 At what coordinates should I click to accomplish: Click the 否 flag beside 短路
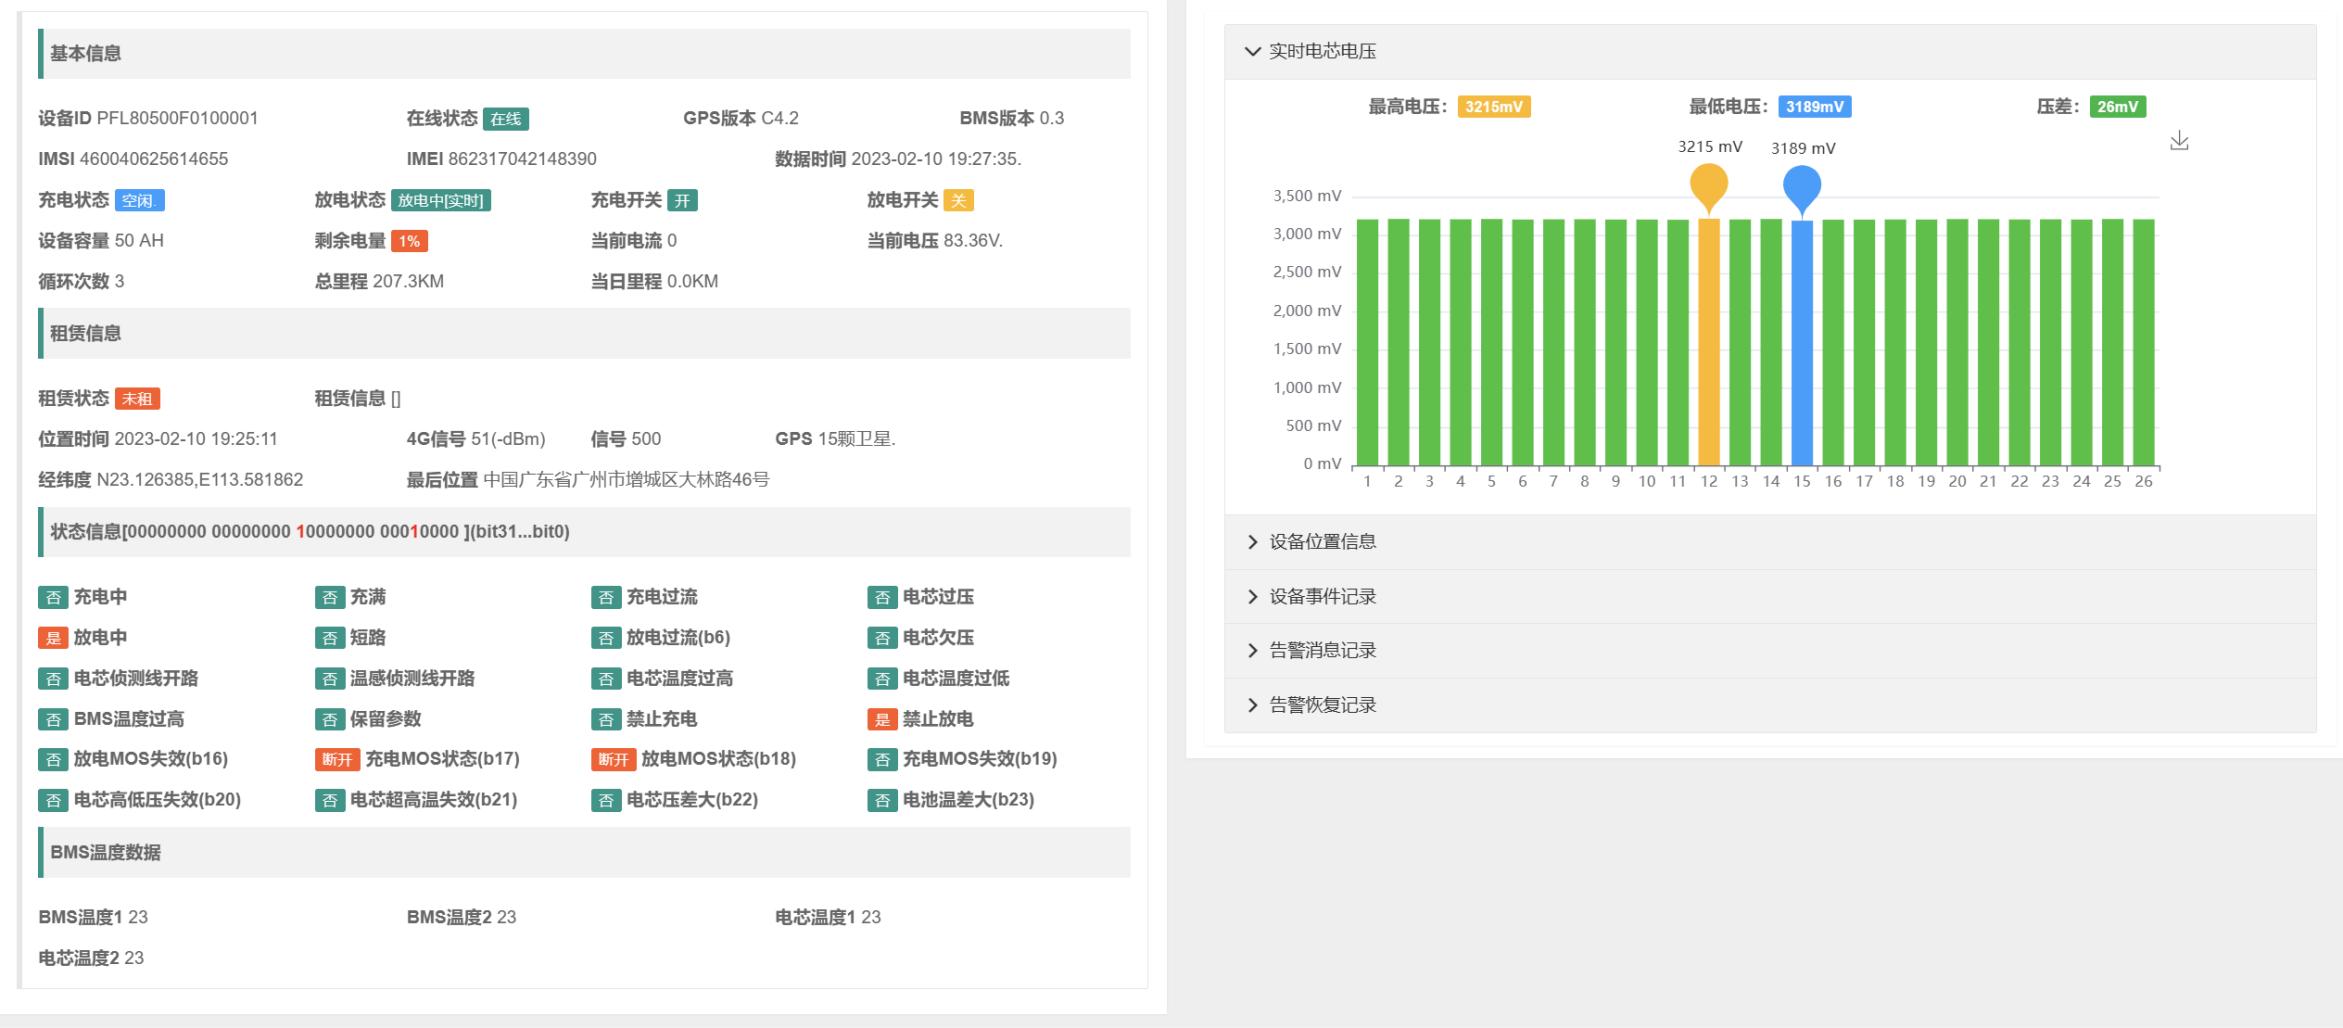point(330,638)
